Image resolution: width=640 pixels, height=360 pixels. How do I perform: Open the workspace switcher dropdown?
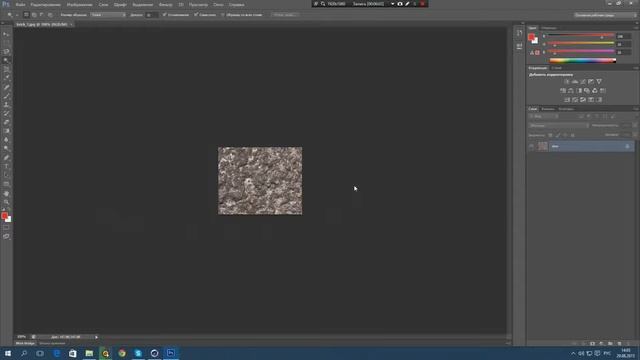pyautogui.click(x=605, y=15)
